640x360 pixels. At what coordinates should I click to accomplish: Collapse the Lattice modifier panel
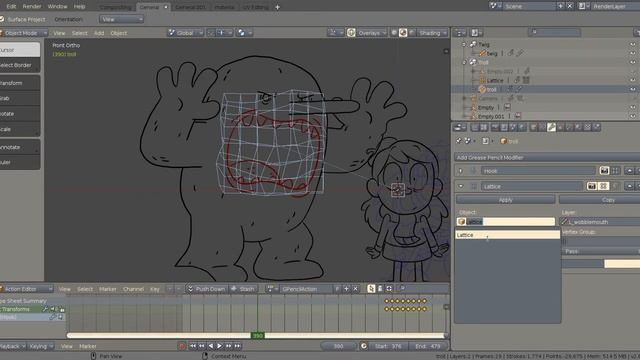pyautogui.click(x=461, y=187)
